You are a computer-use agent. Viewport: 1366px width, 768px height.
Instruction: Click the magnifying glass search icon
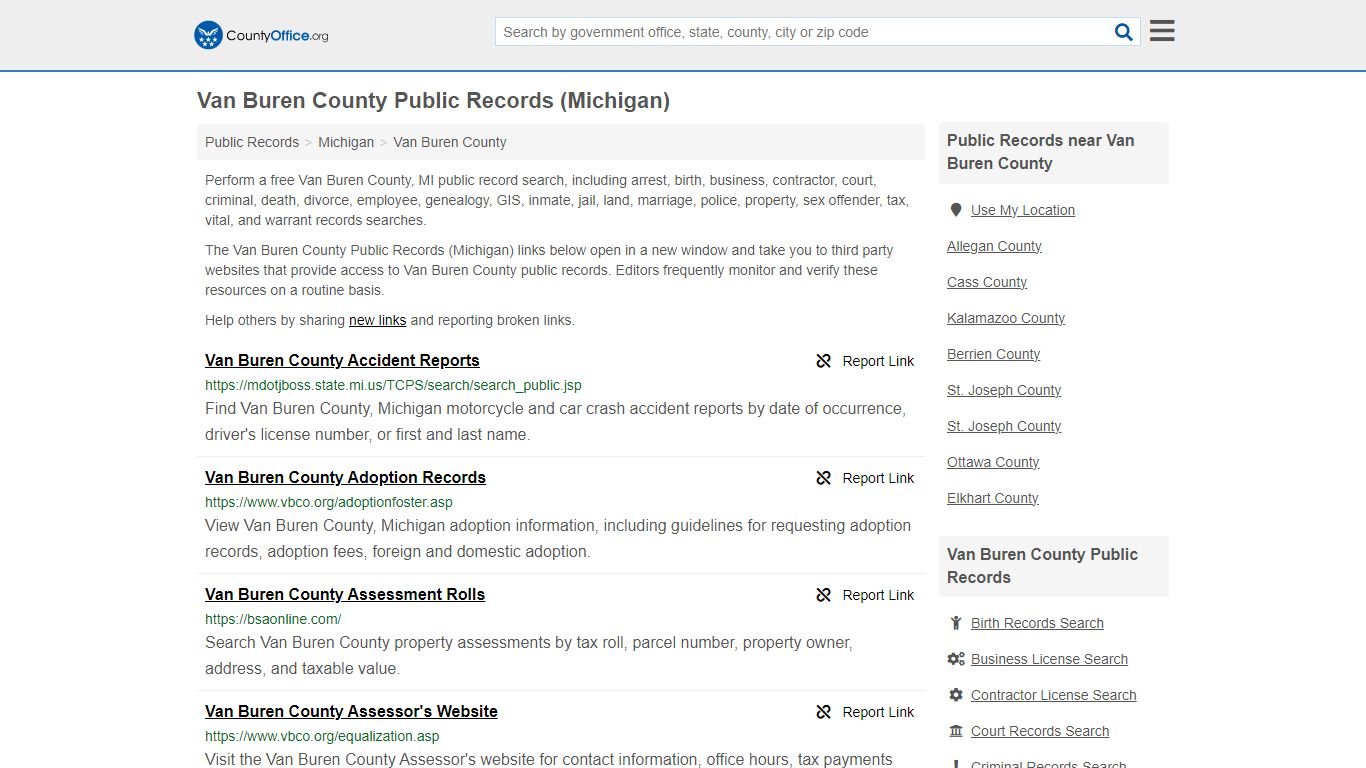[1124, 32]
